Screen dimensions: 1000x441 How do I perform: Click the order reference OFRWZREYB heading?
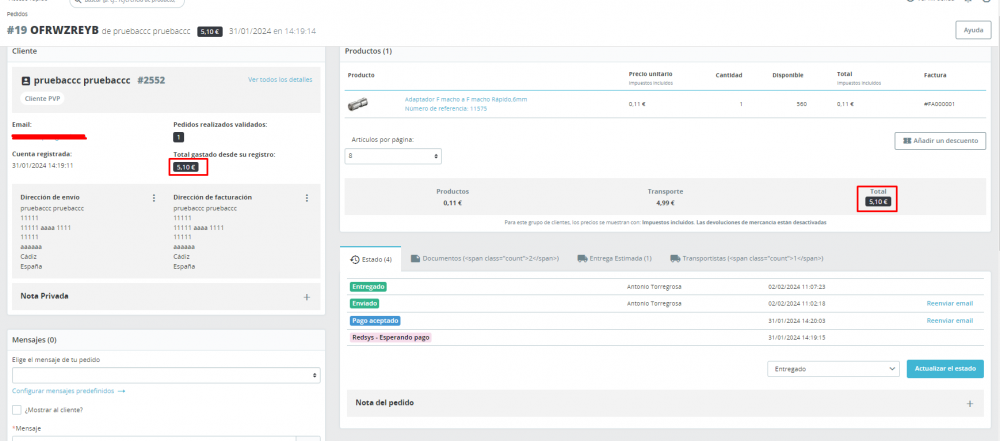click(x=64, y=30)
